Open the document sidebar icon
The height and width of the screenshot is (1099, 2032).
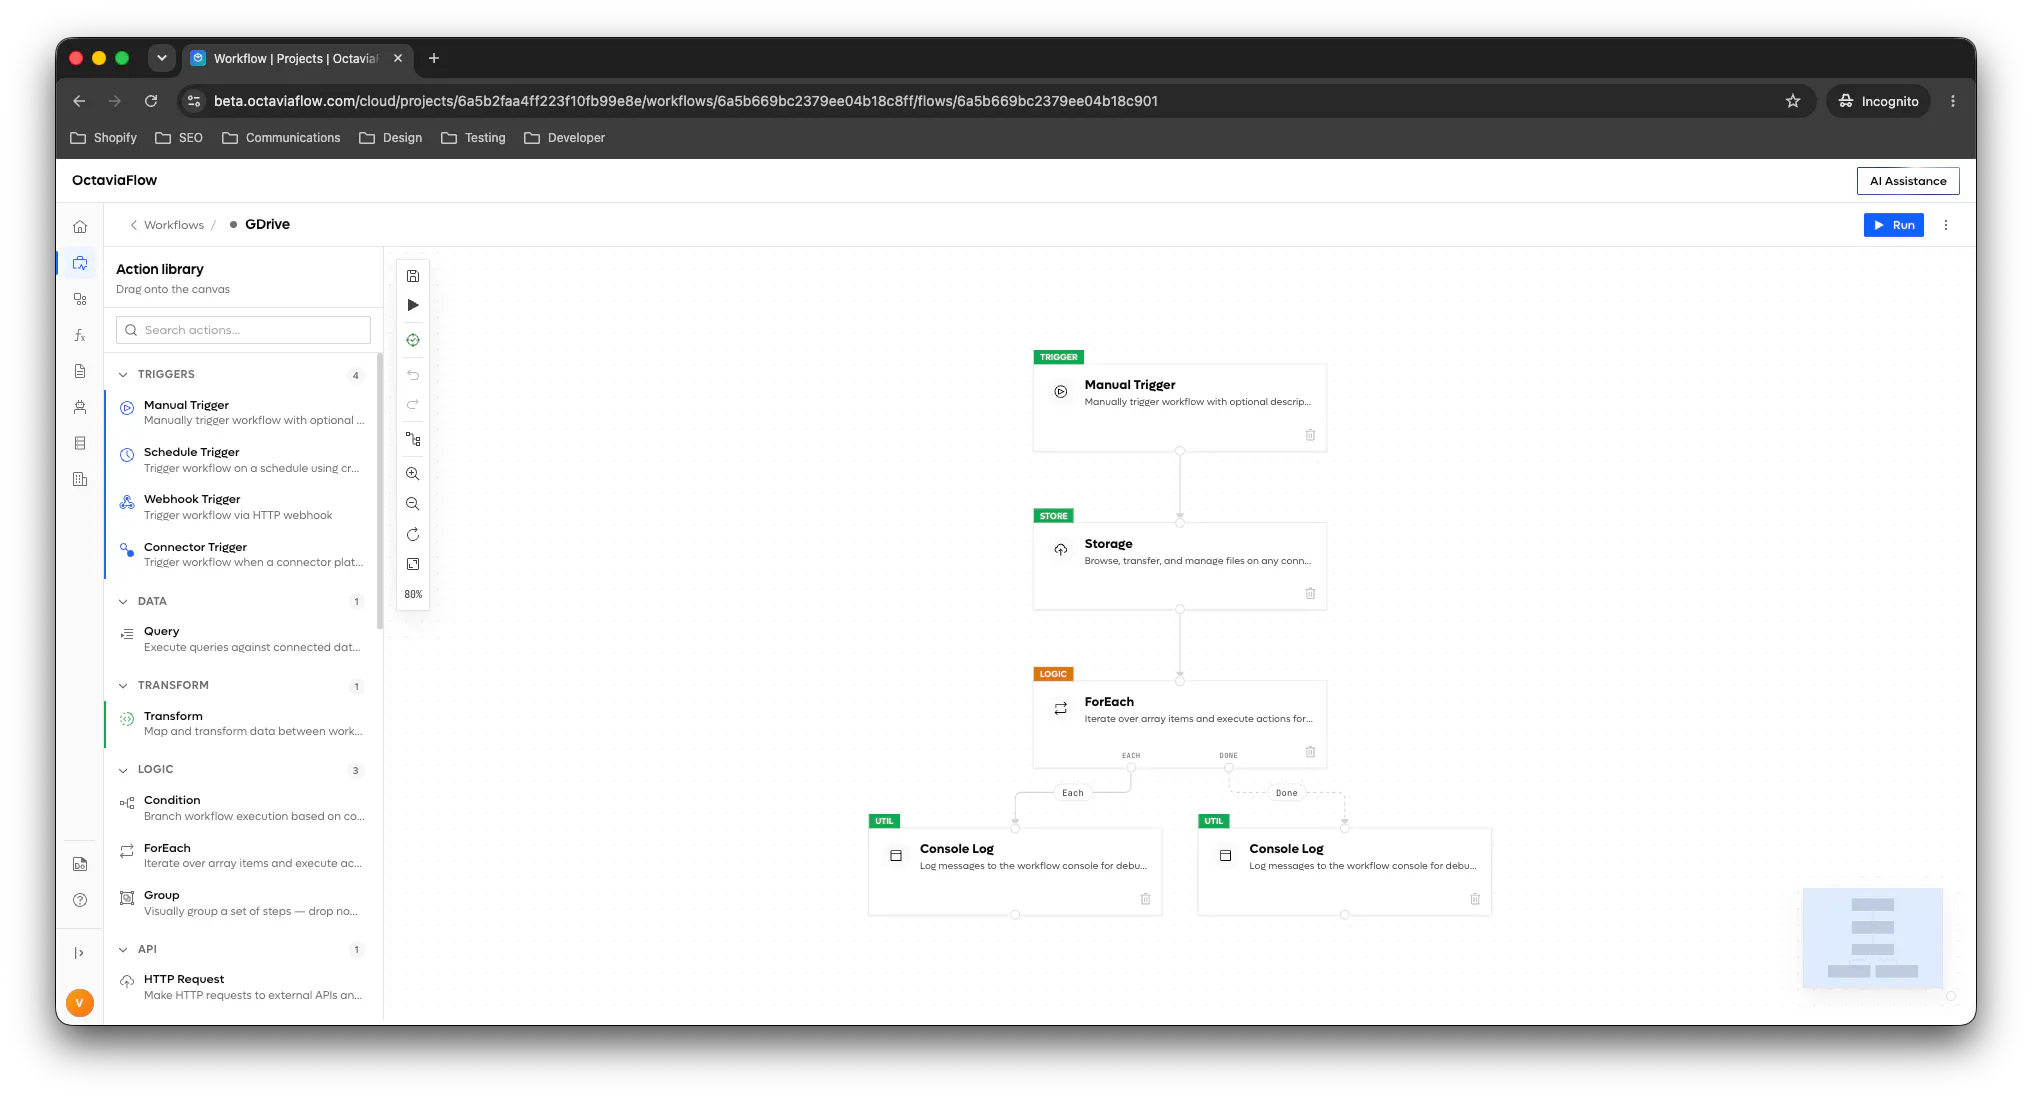pos(80,371)
